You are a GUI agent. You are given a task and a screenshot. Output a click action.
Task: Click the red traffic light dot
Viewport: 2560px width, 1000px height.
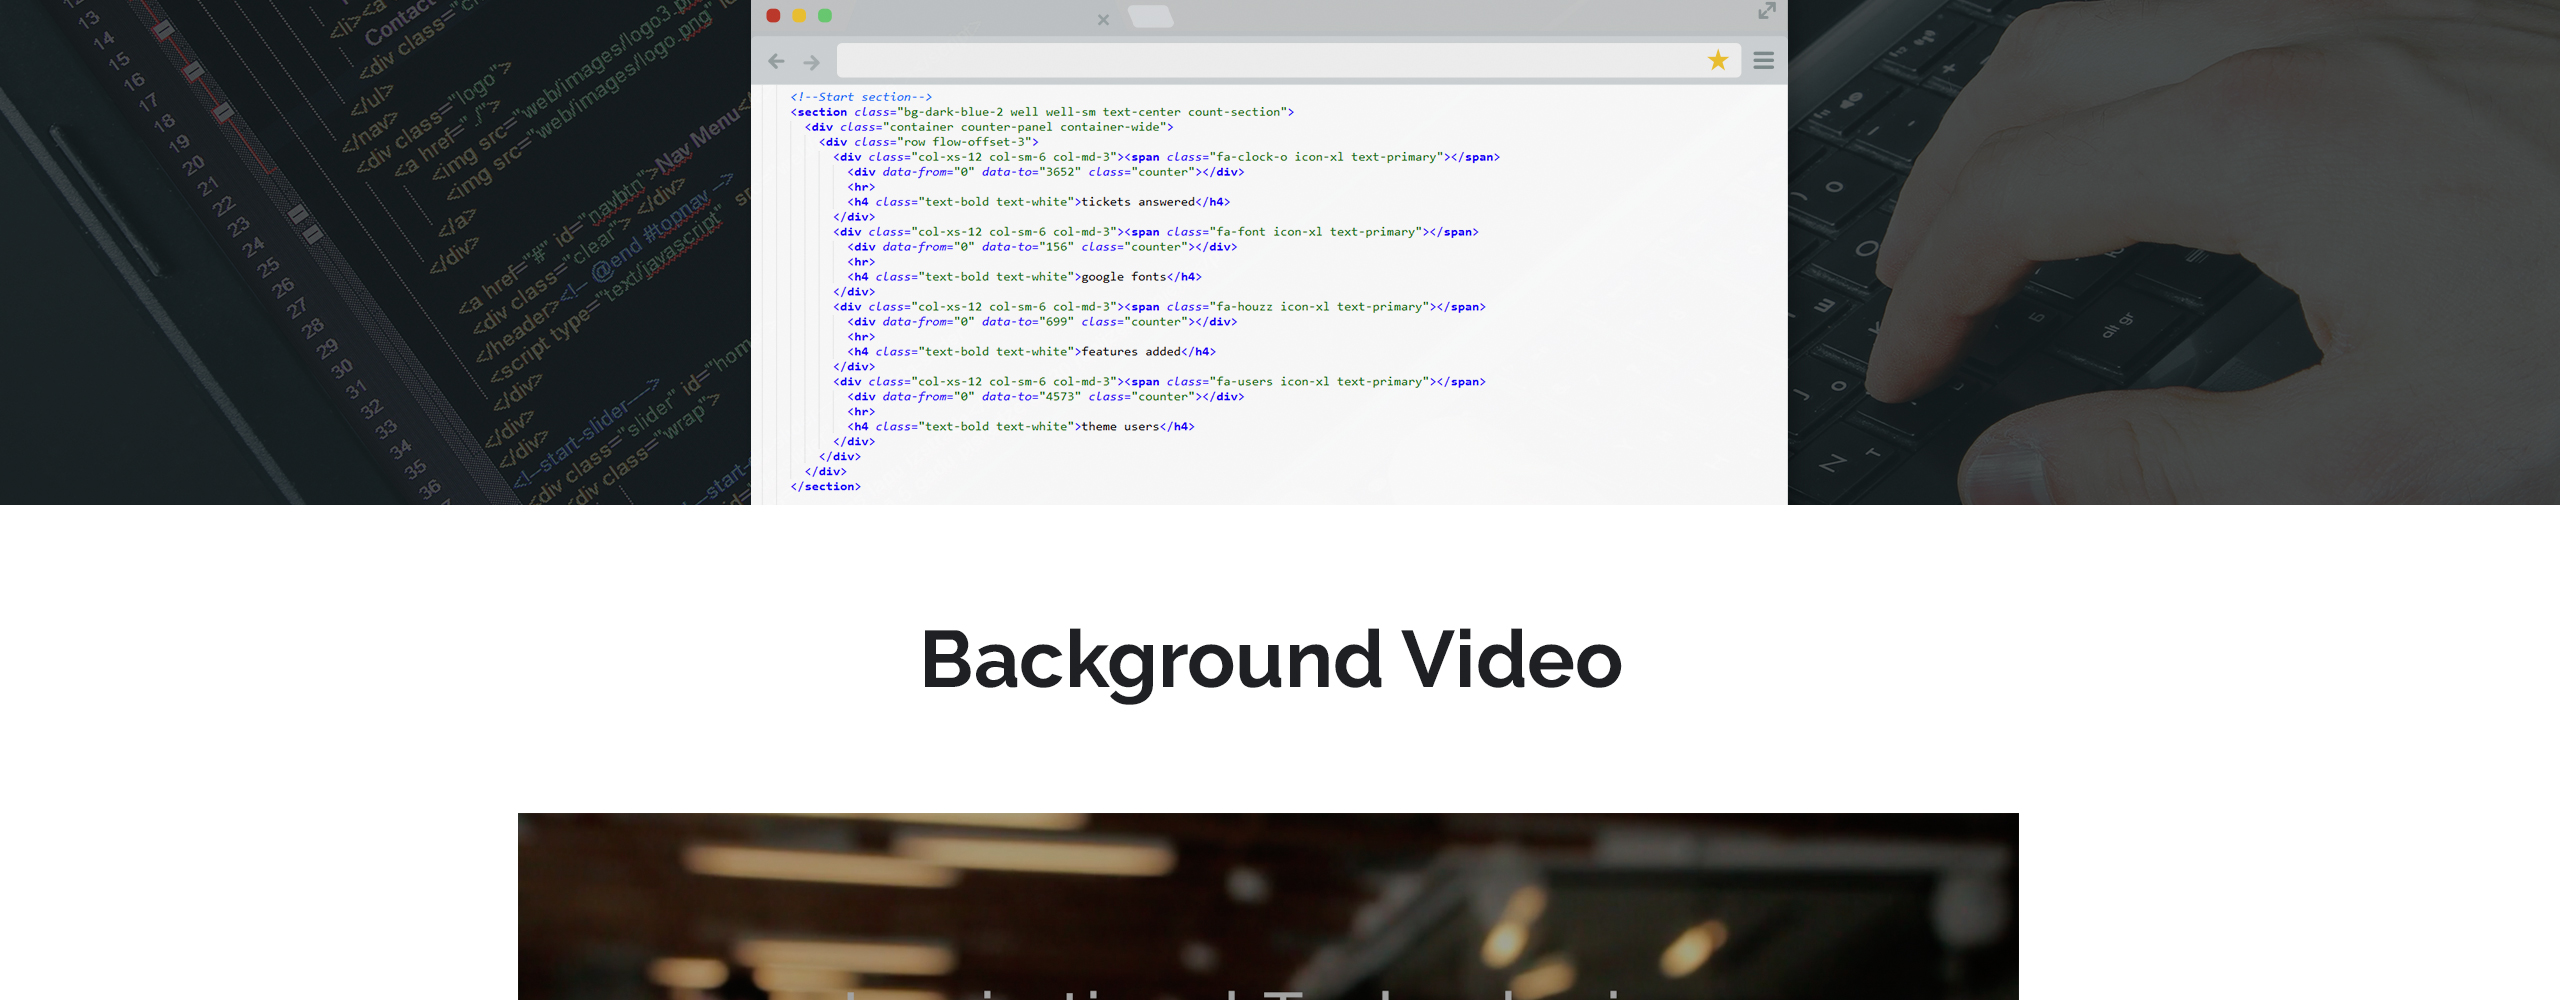point(773,15)
